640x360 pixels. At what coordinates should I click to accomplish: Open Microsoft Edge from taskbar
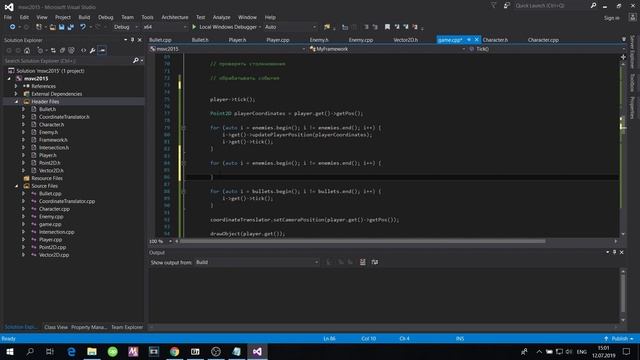[x=71, y=351]
